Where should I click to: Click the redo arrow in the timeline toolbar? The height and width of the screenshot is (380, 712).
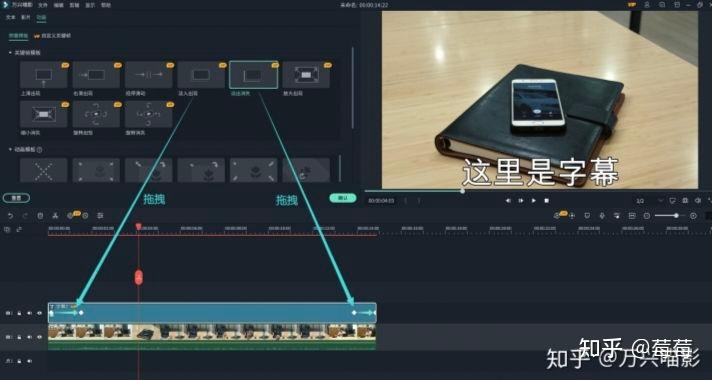(x=25, y=216)
